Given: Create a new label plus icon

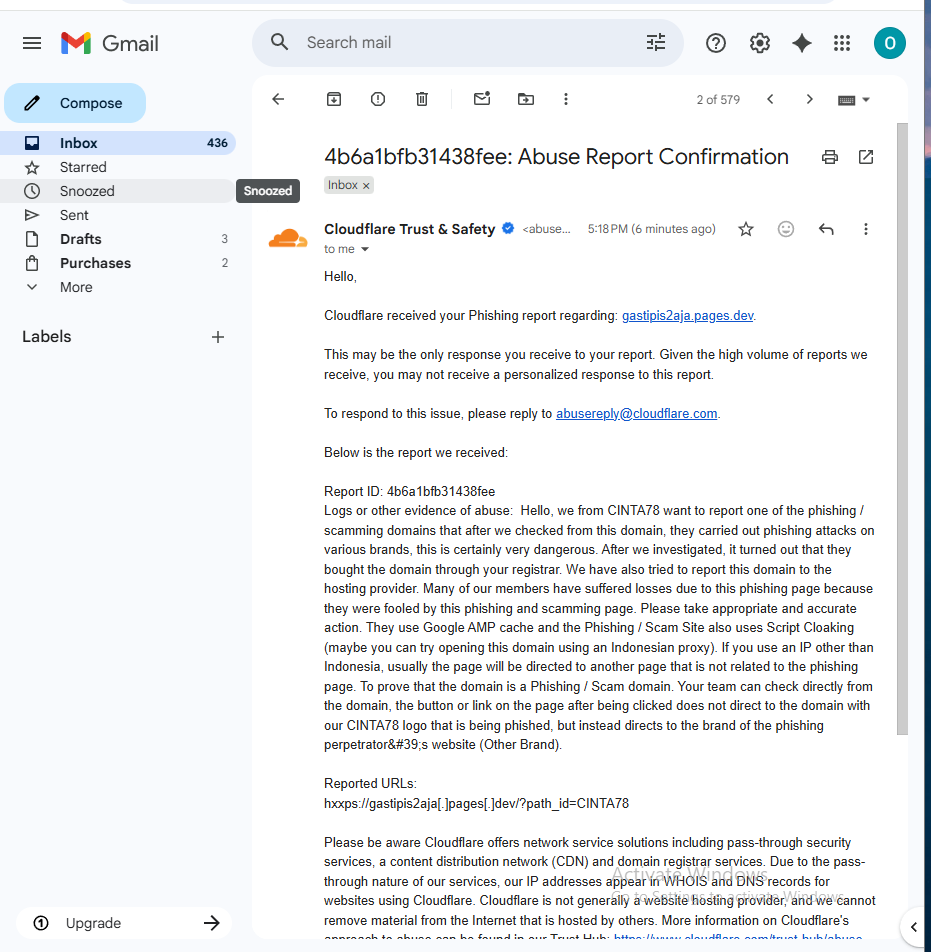Looking at the screenshot, I should click(218, 337).
